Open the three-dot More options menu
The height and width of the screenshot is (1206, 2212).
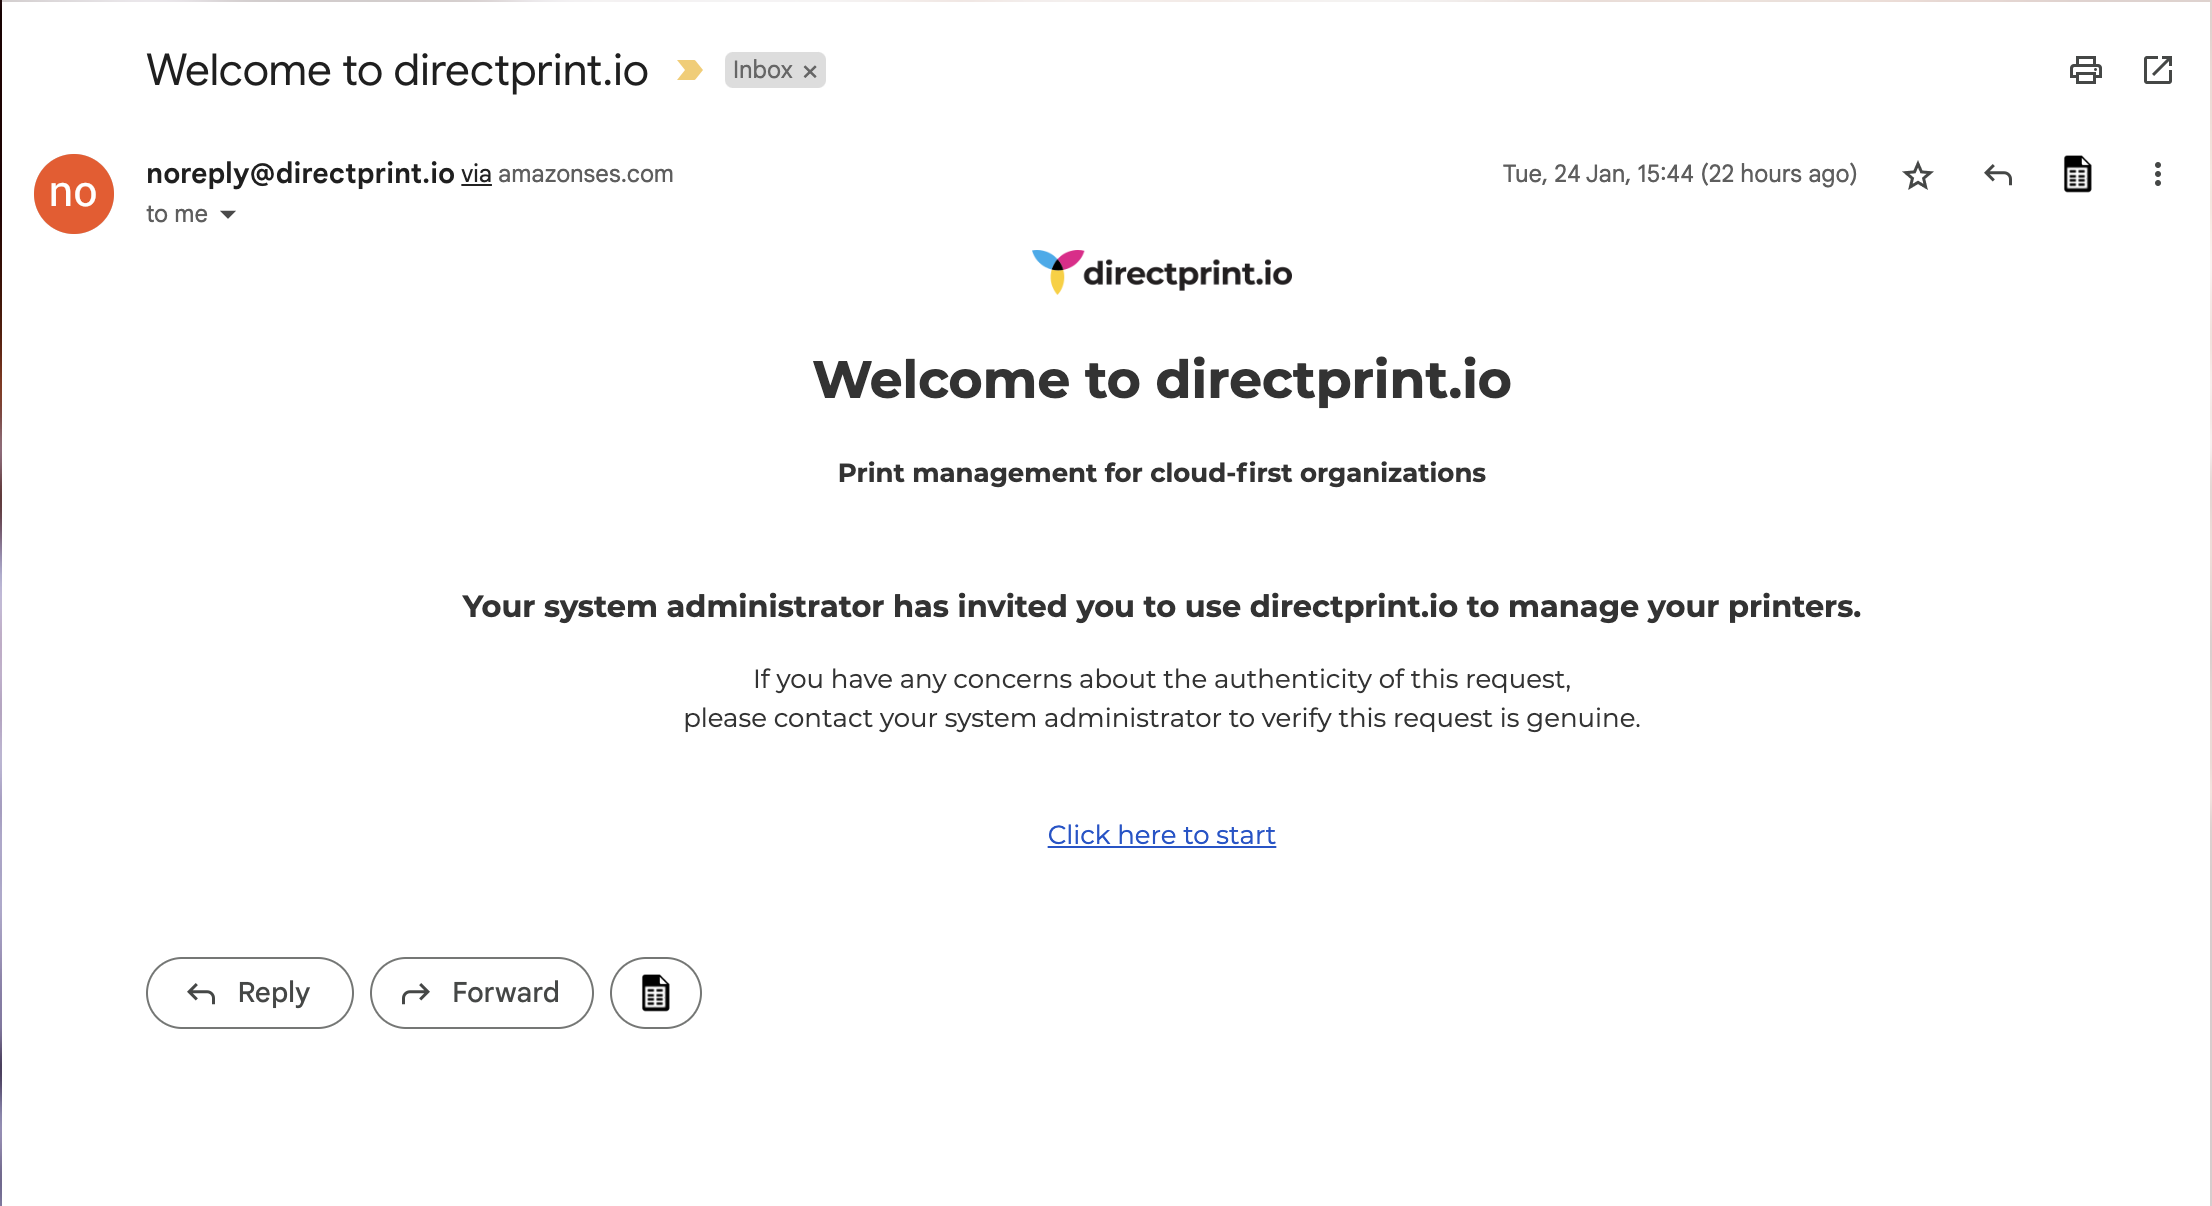click(x=2157, y=175)
